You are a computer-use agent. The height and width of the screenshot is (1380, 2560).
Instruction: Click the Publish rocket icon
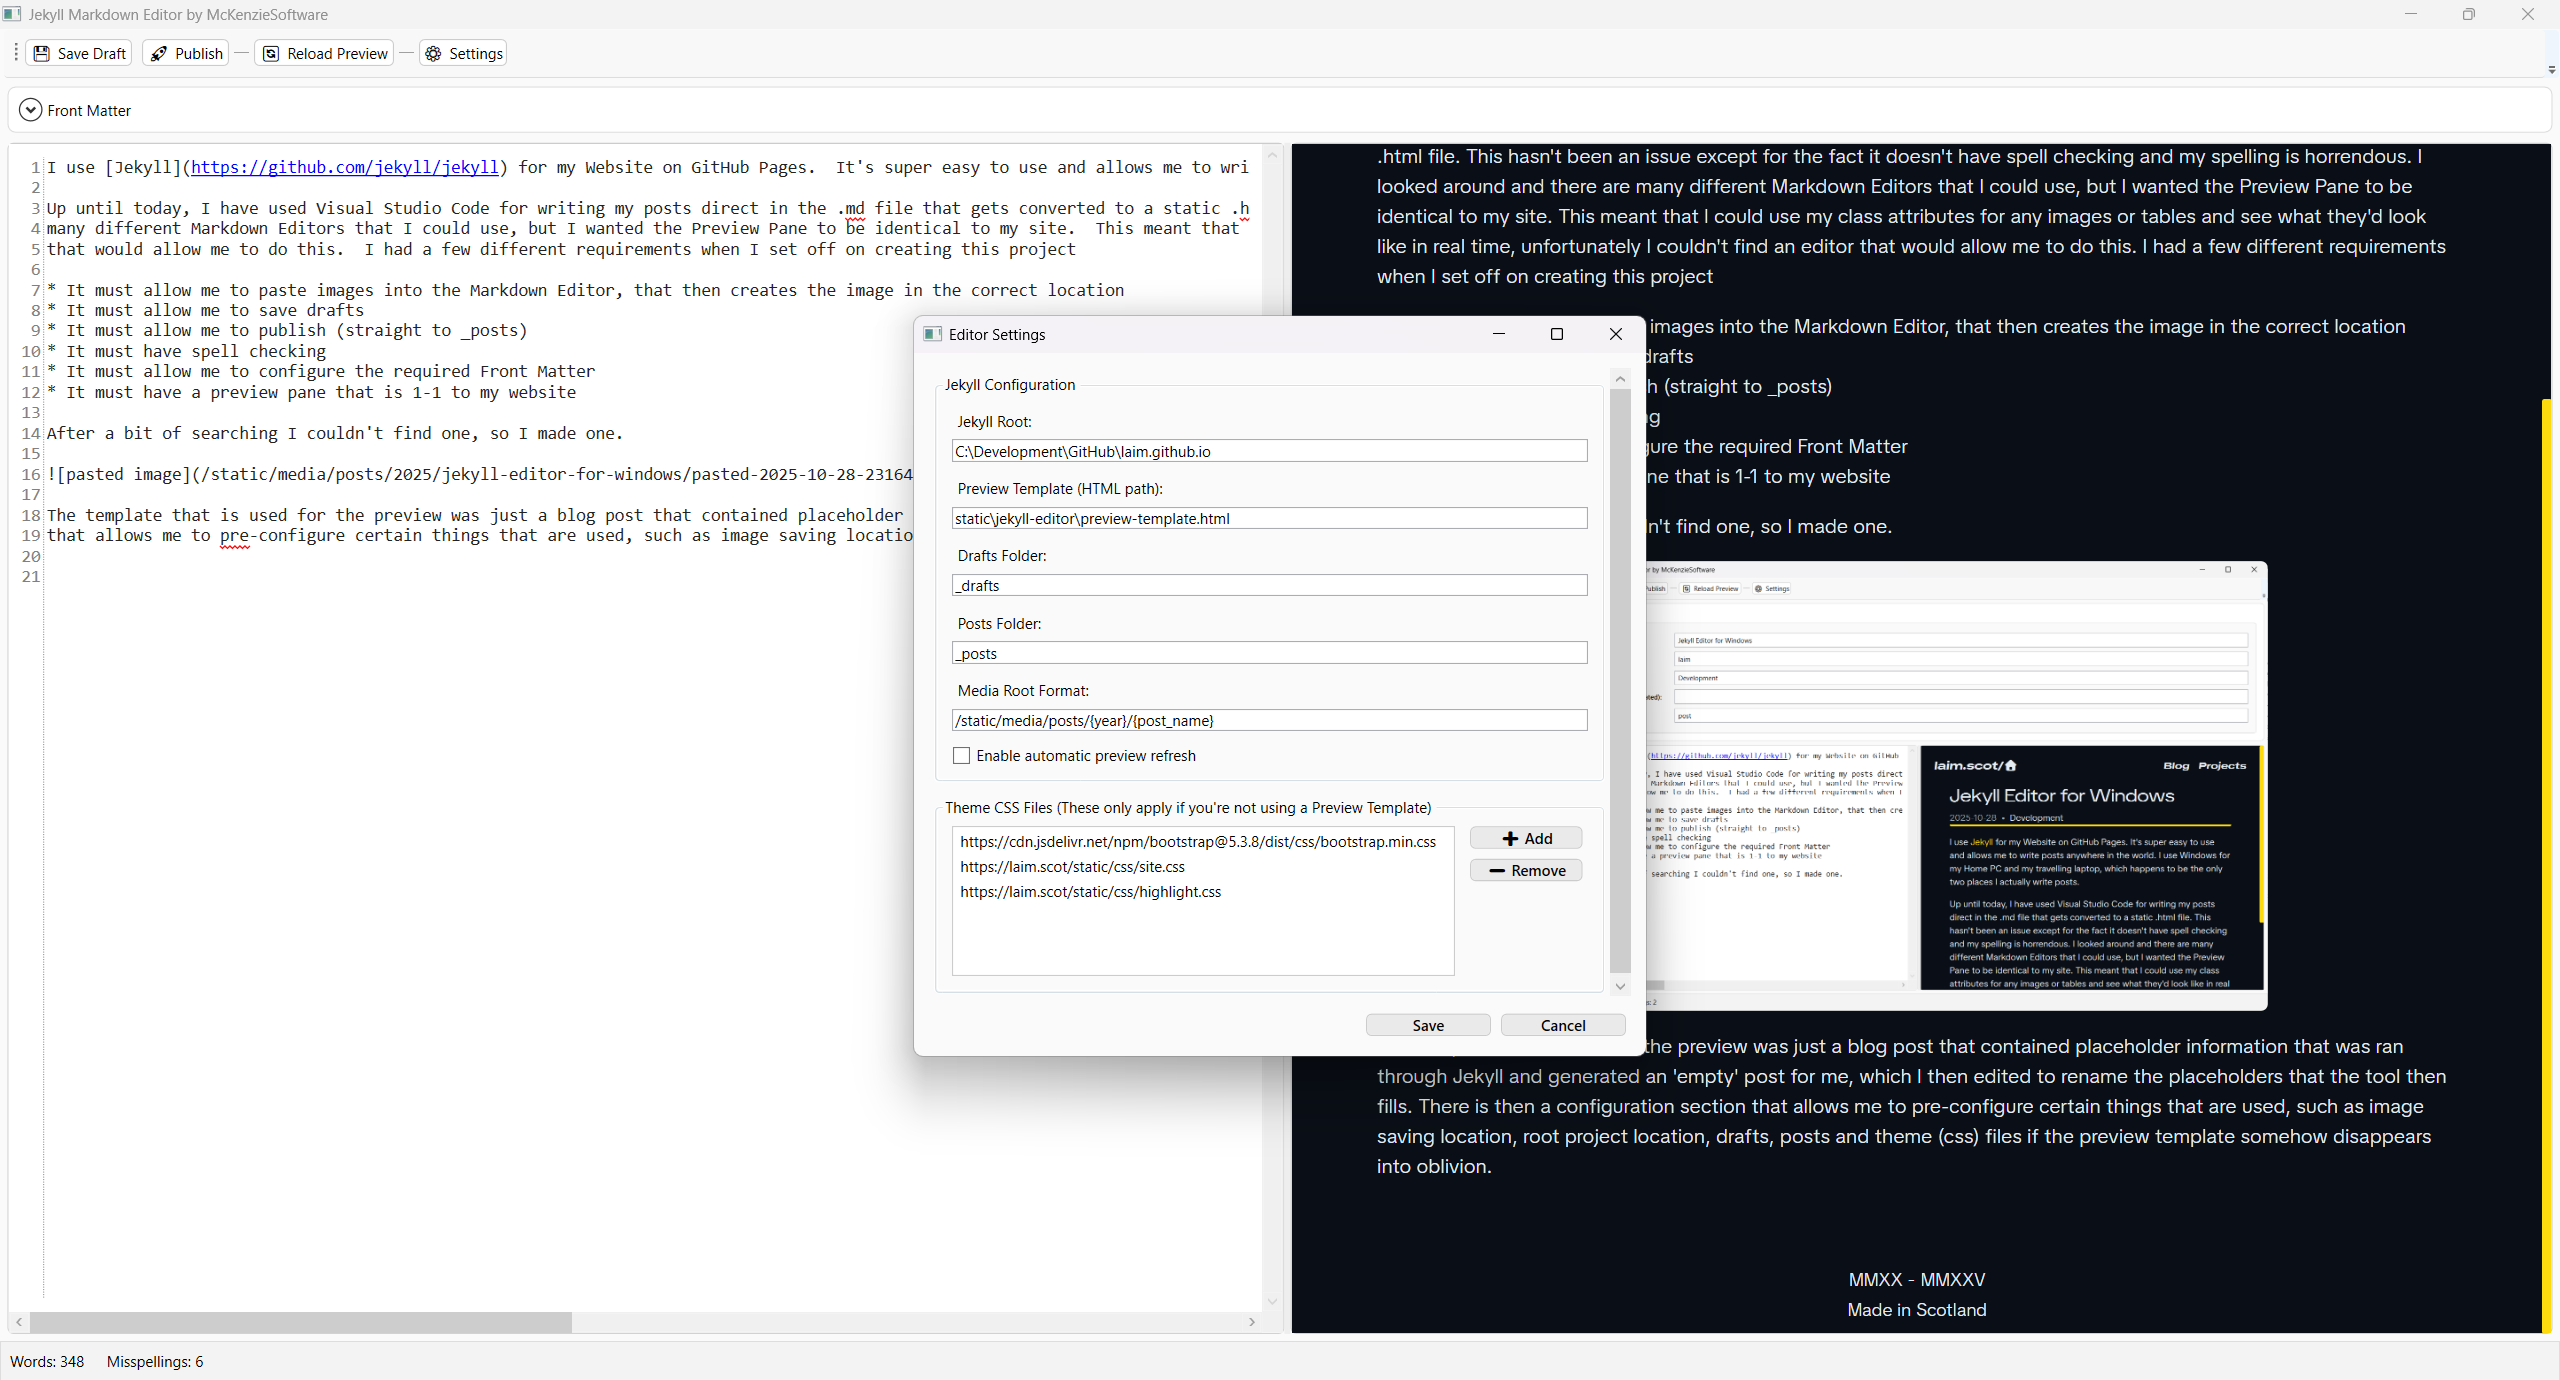click(x=160, y=53)
